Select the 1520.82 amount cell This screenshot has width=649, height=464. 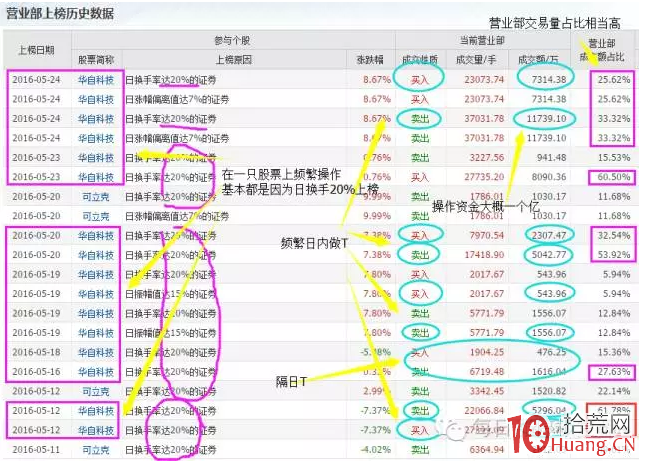tap(549, 391)
